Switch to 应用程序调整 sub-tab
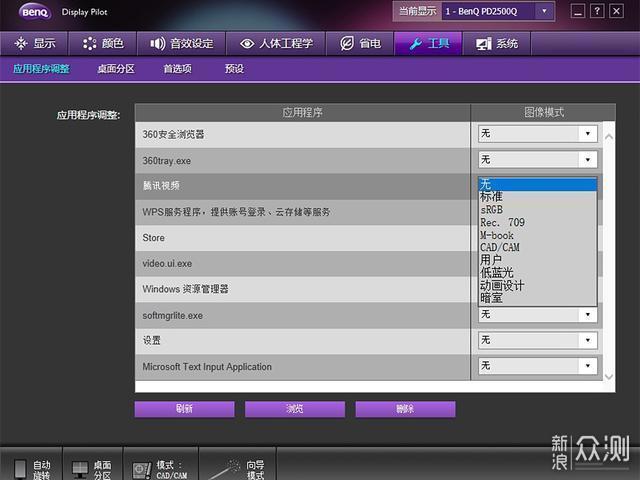Screen dimensions: 640x480 pos(41,69)
